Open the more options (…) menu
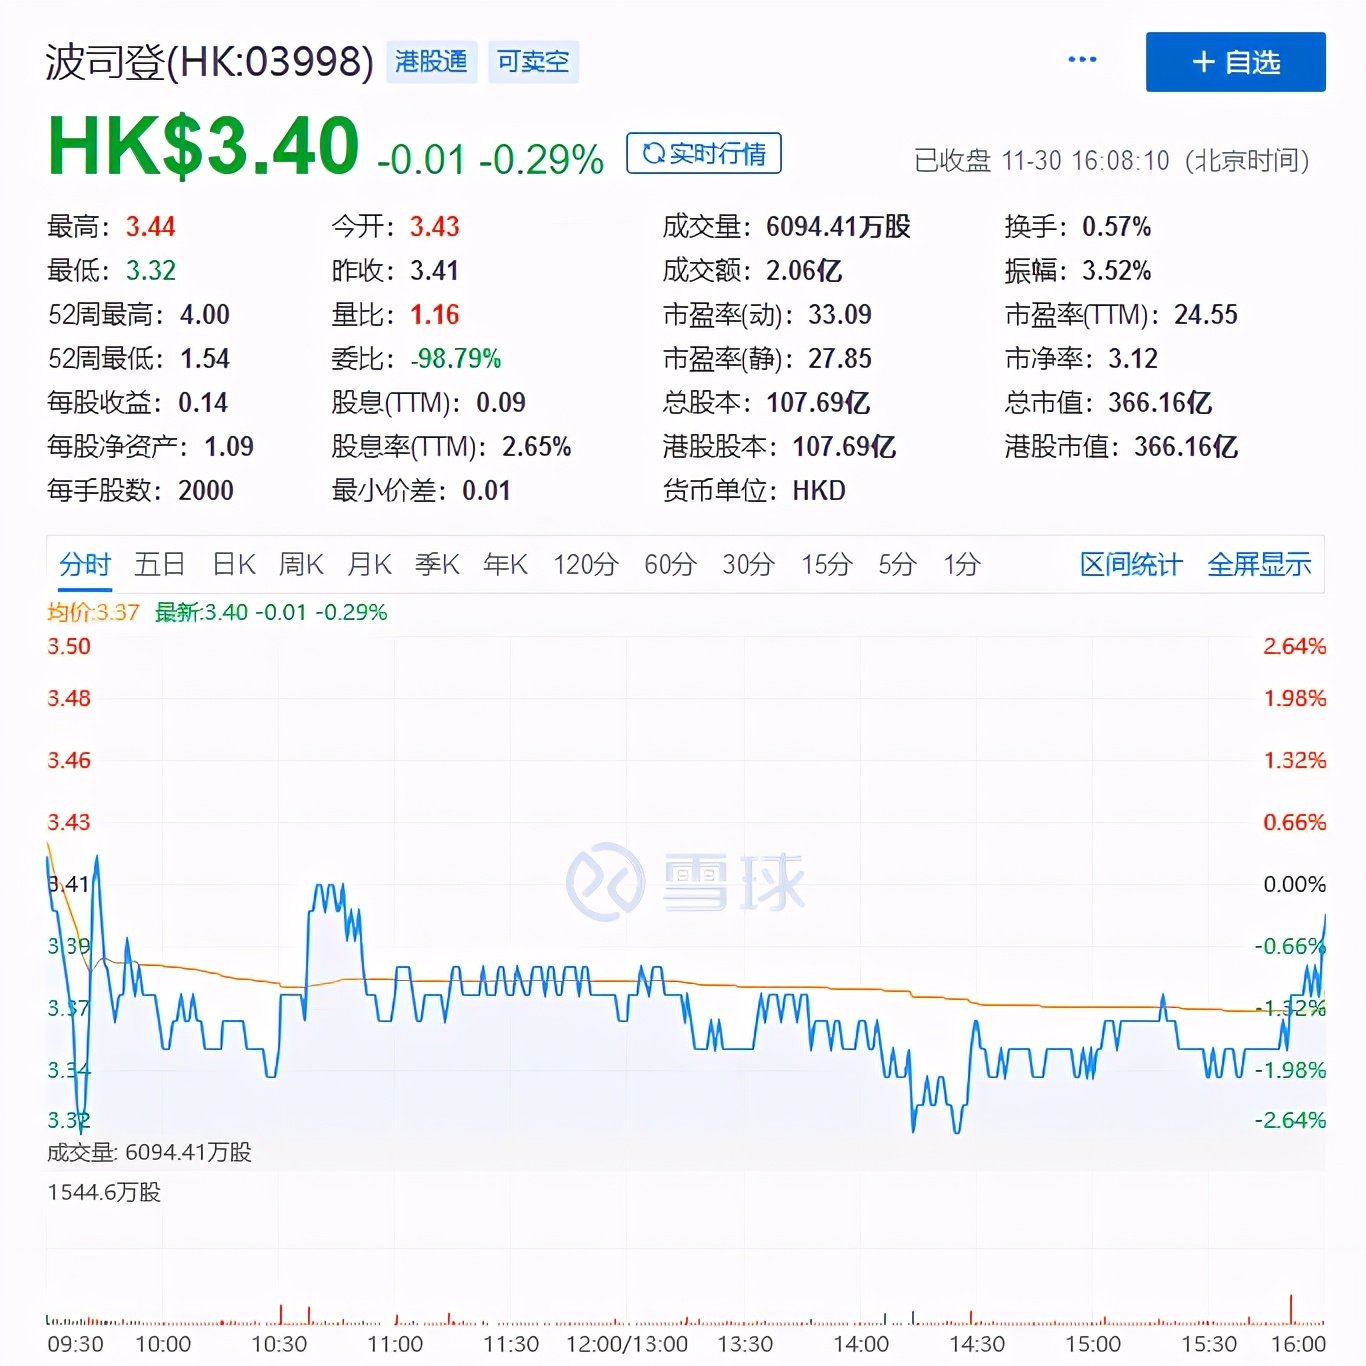Viewport: 1366px width, 1366px height. coord(1082,60)
